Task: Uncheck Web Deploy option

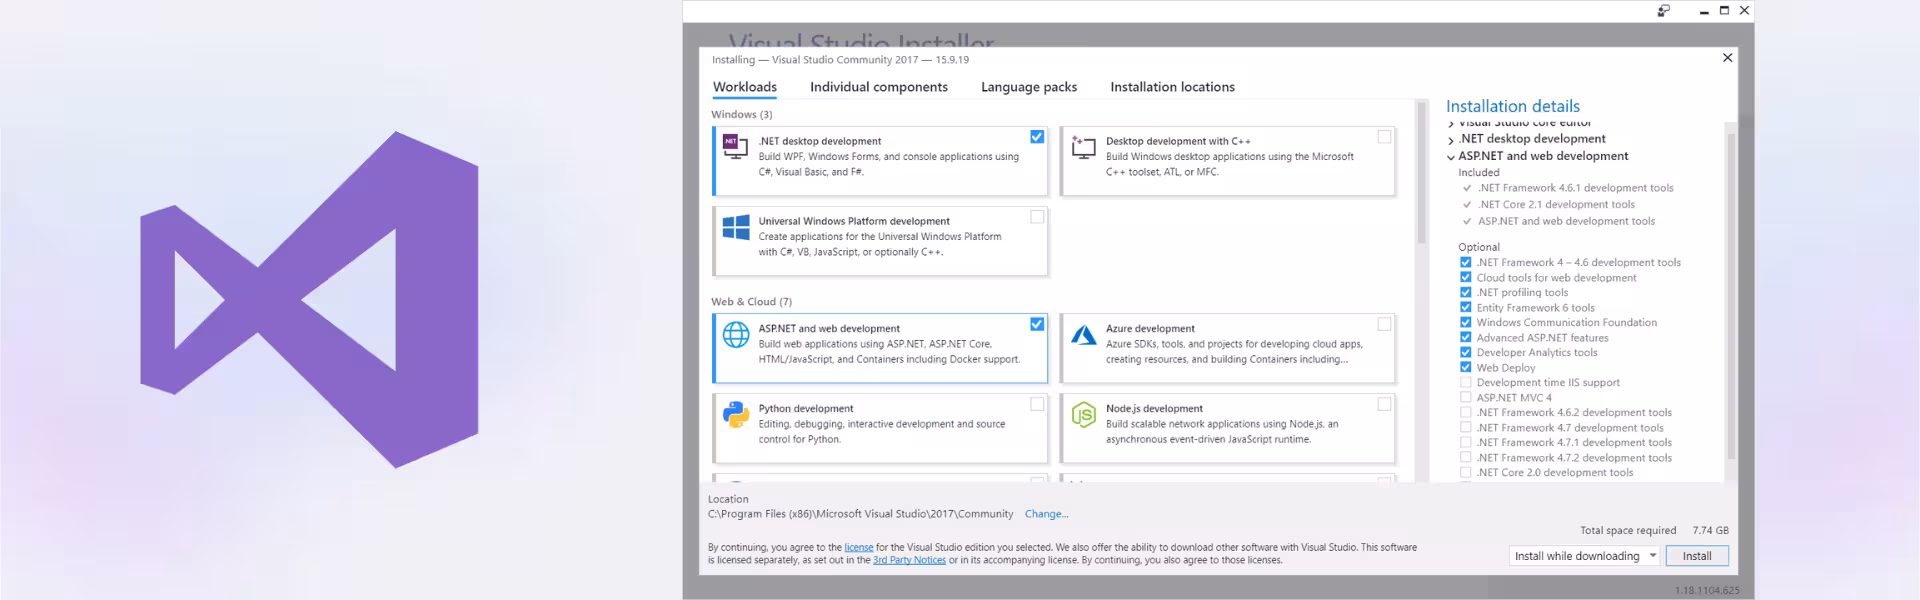Action: [1465, 367]
